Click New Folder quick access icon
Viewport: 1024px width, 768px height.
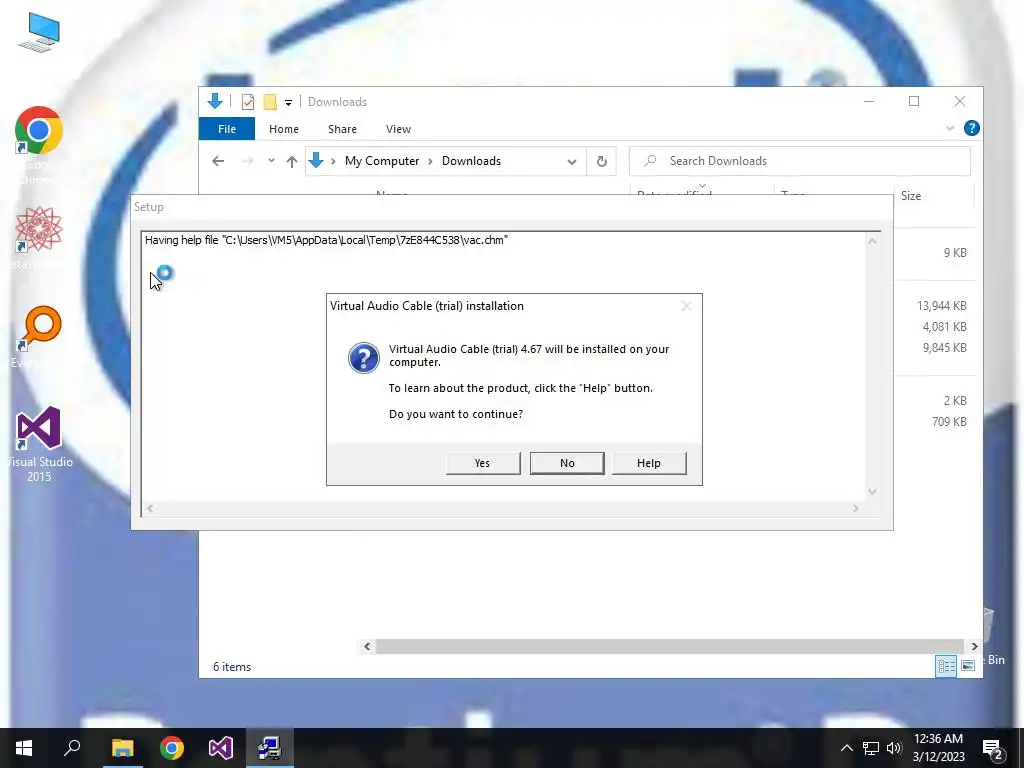click(x=270, y=102)
